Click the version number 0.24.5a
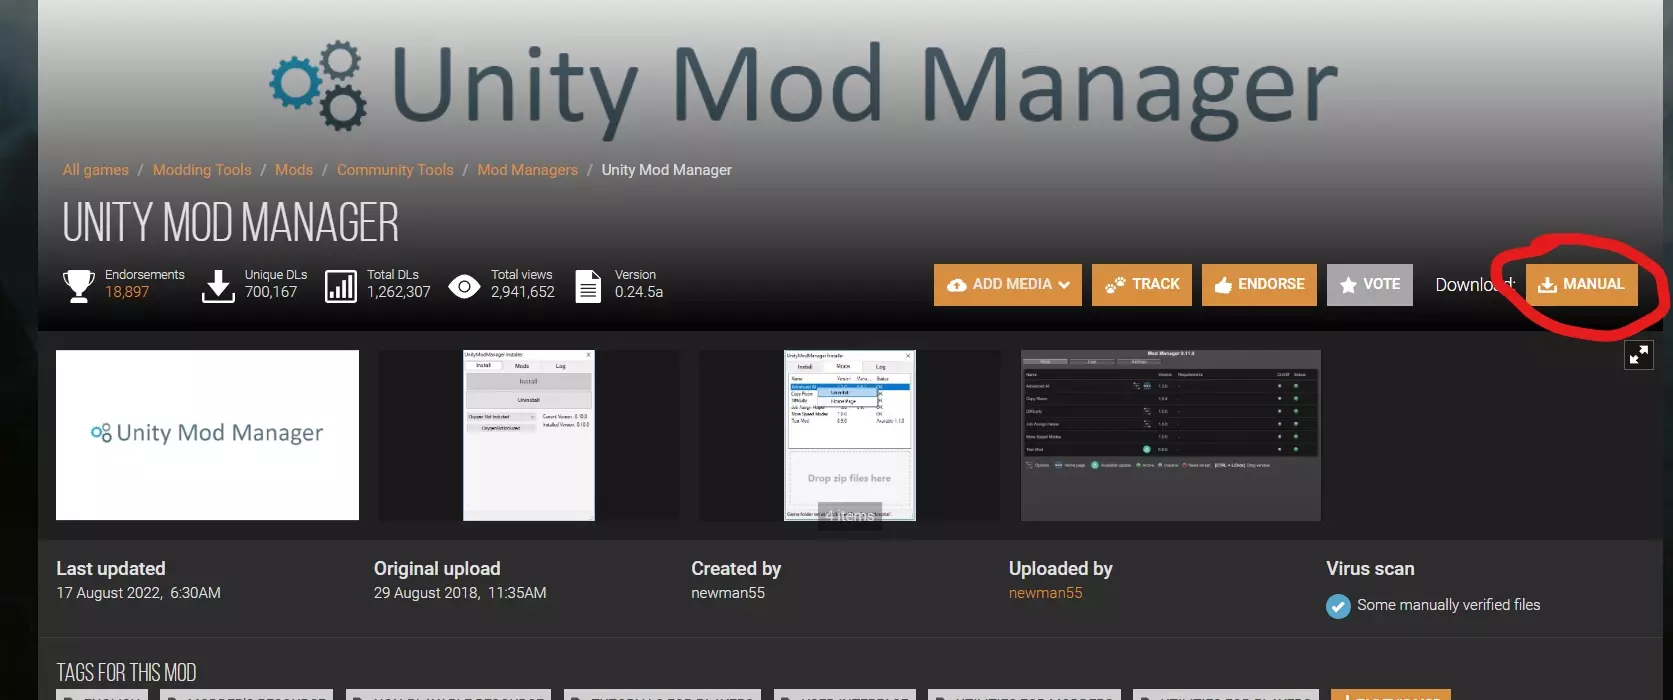 (639, 292)
